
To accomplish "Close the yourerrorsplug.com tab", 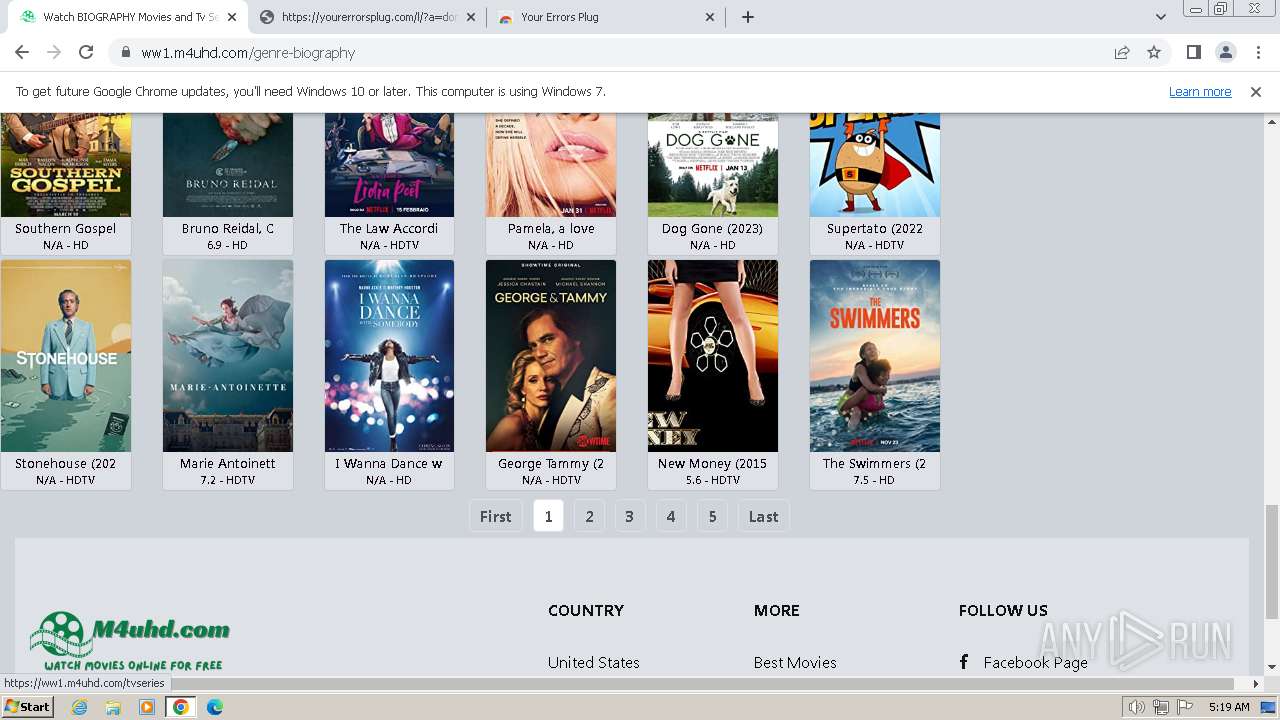I will tap(471, 17).
